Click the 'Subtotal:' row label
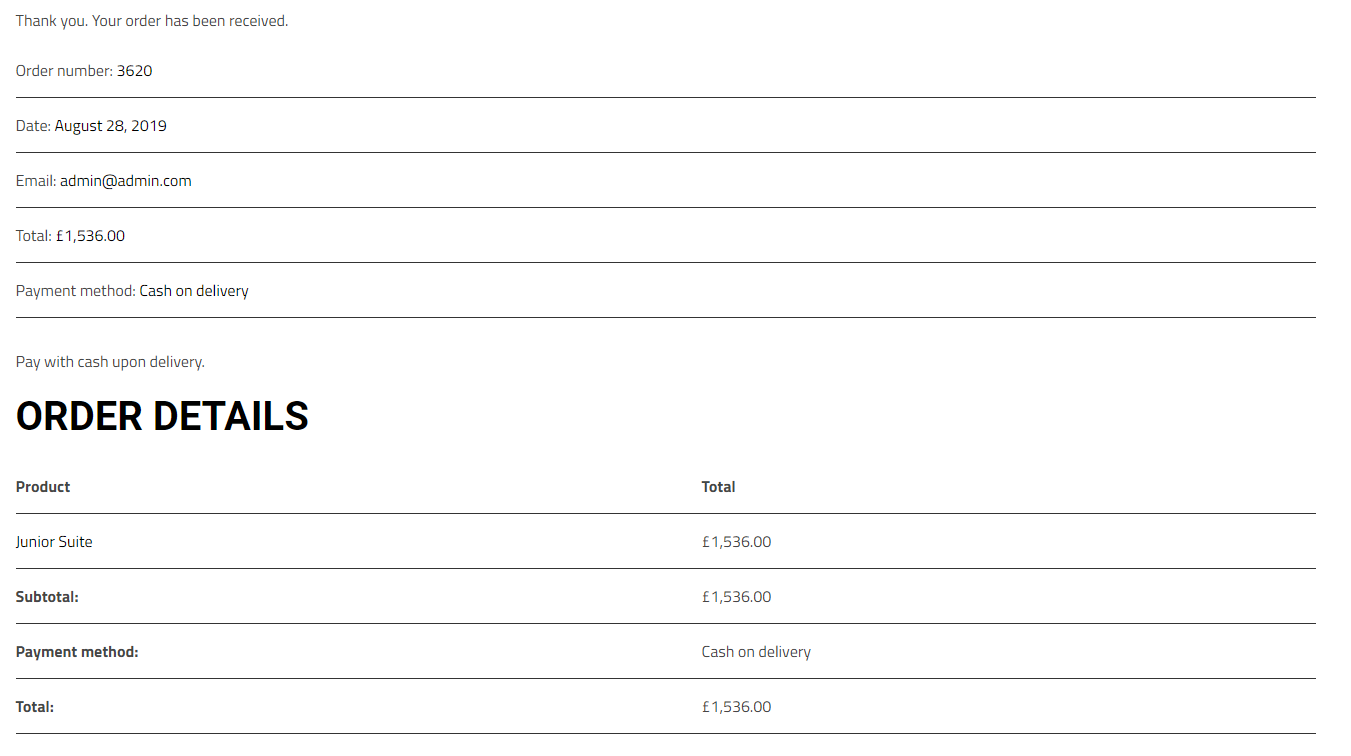Viewport: 1351px width, 756px height. [47, 597]
